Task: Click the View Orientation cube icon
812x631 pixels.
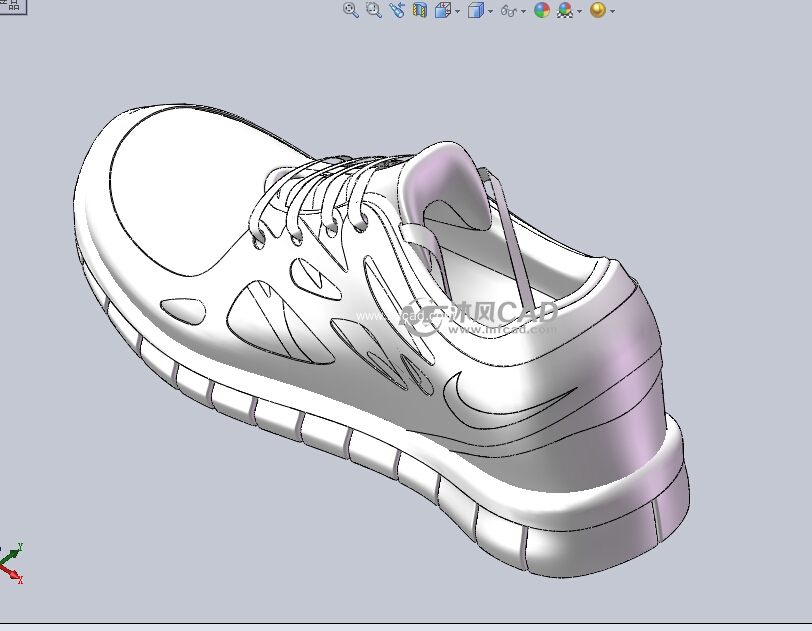Action: 443,10
